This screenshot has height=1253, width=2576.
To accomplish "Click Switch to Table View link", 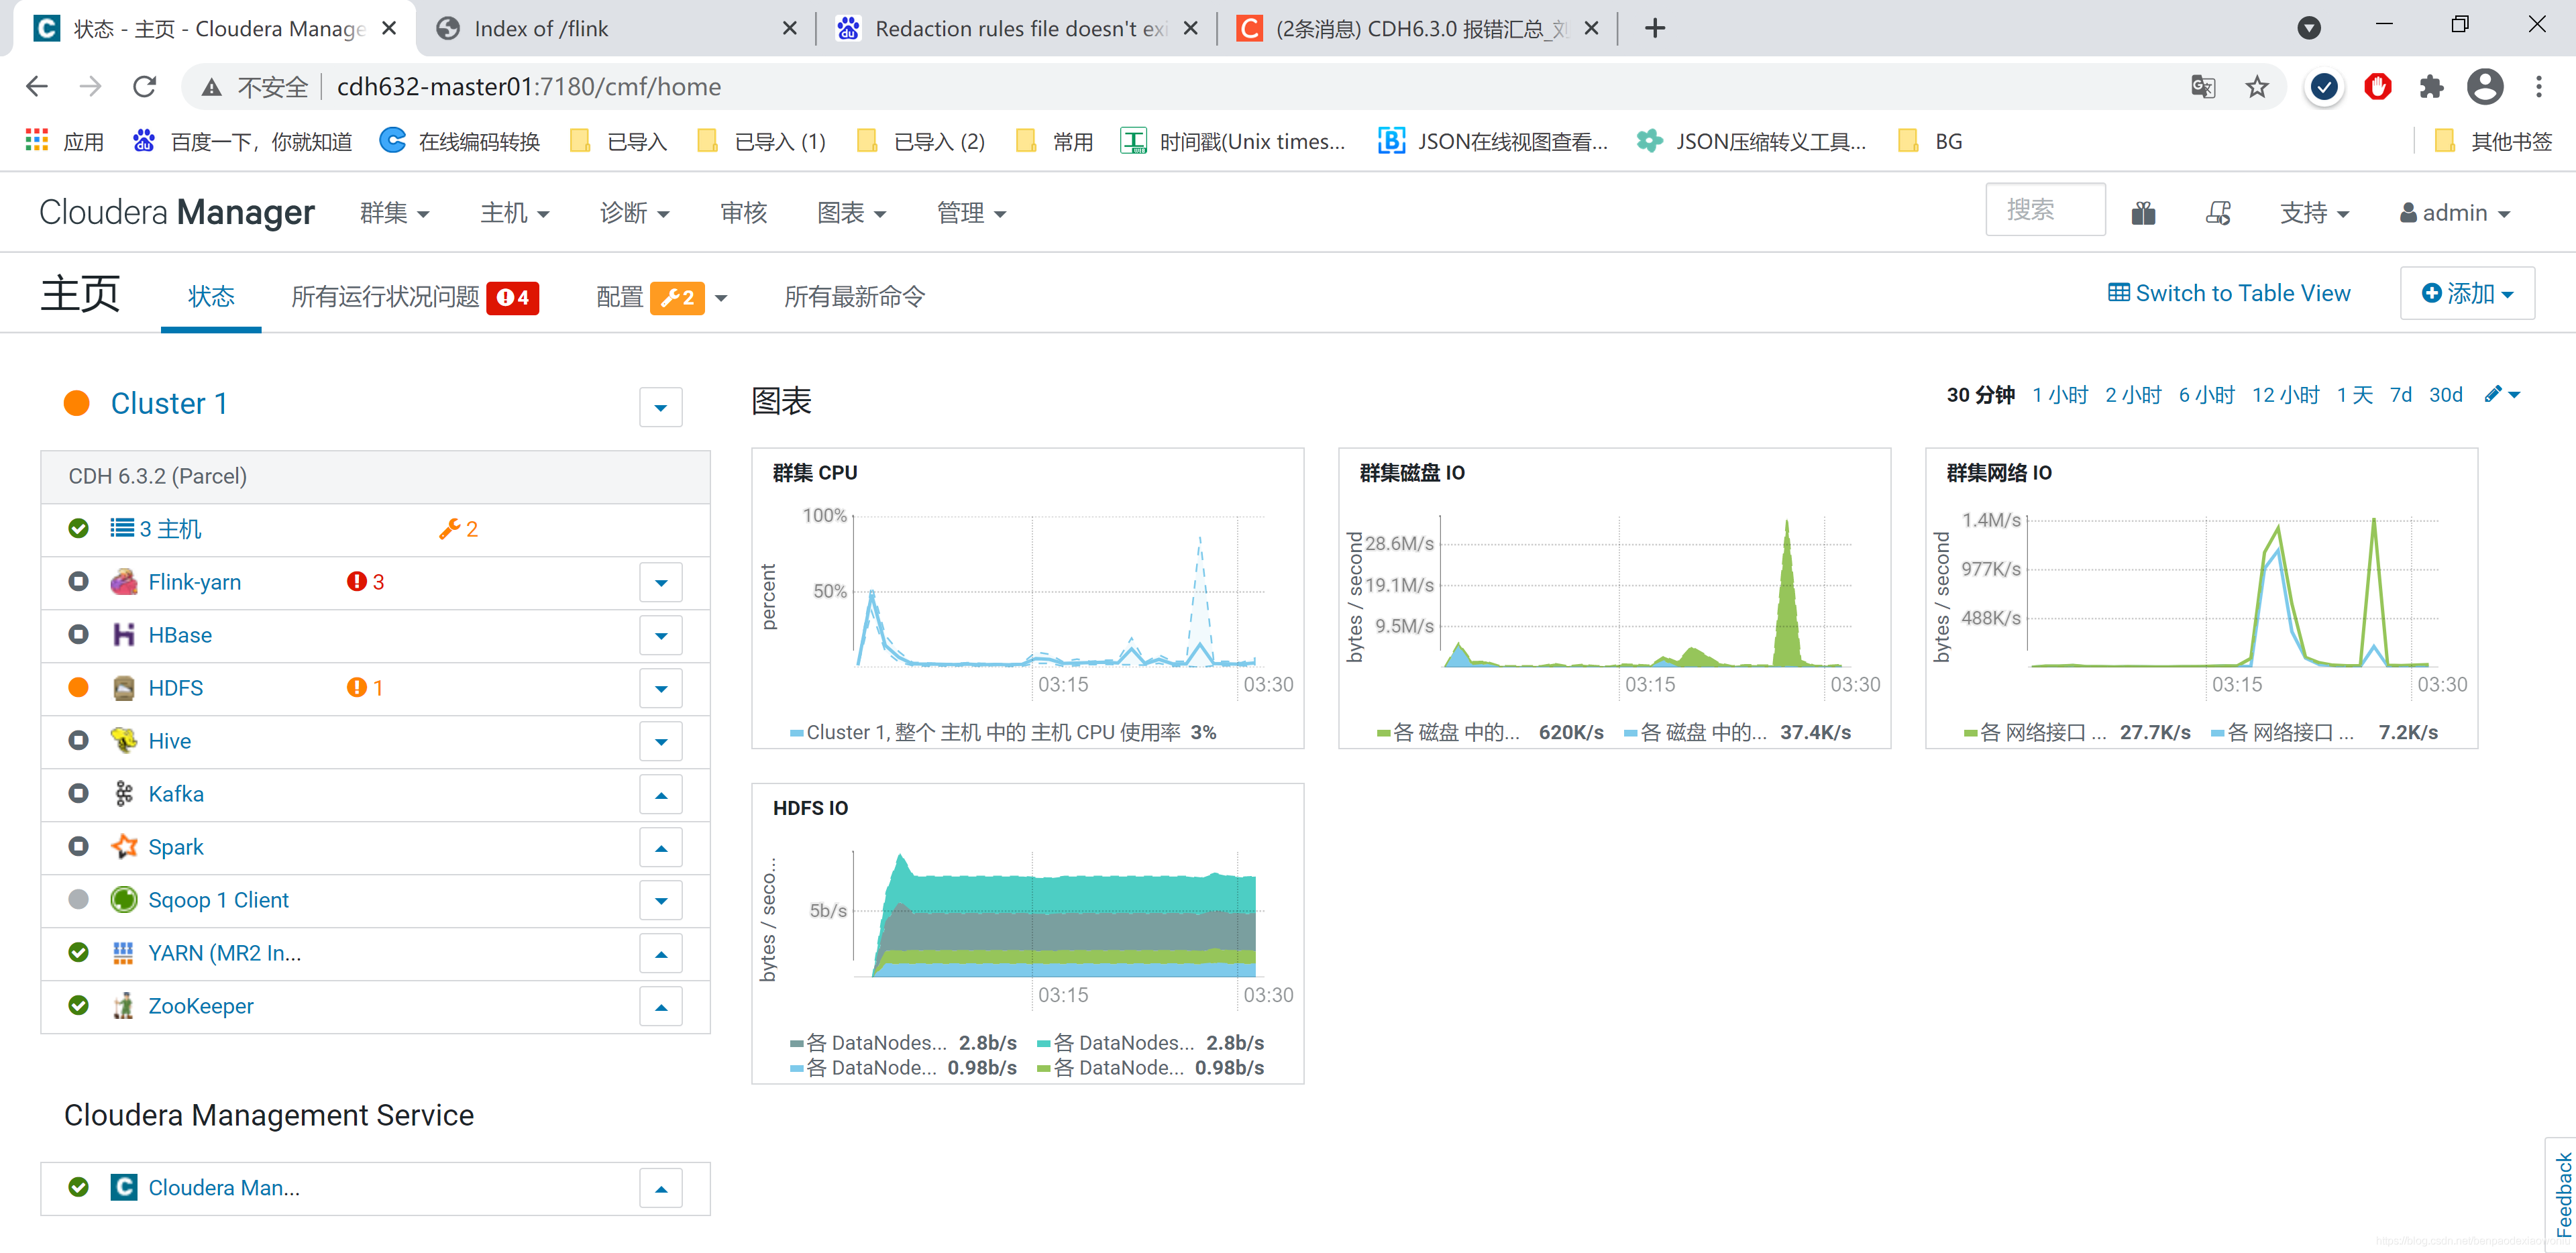I will 2229,293.
